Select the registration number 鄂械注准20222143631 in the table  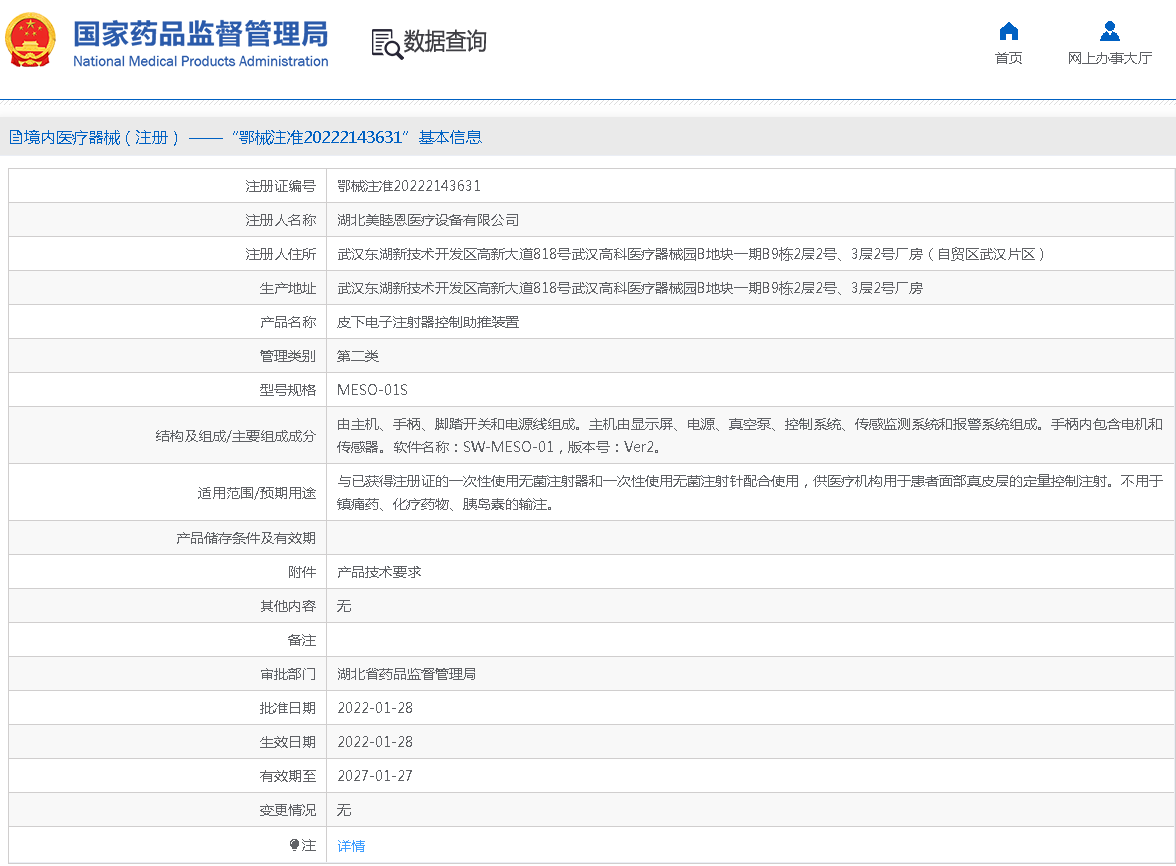coord(409,186)
